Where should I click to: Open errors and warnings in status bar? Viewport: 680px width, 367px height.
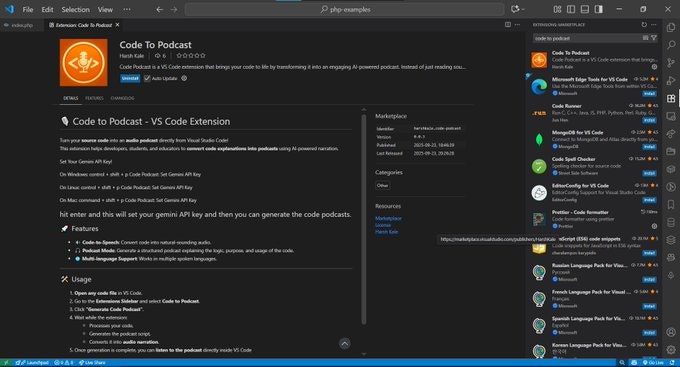[64, 363]
